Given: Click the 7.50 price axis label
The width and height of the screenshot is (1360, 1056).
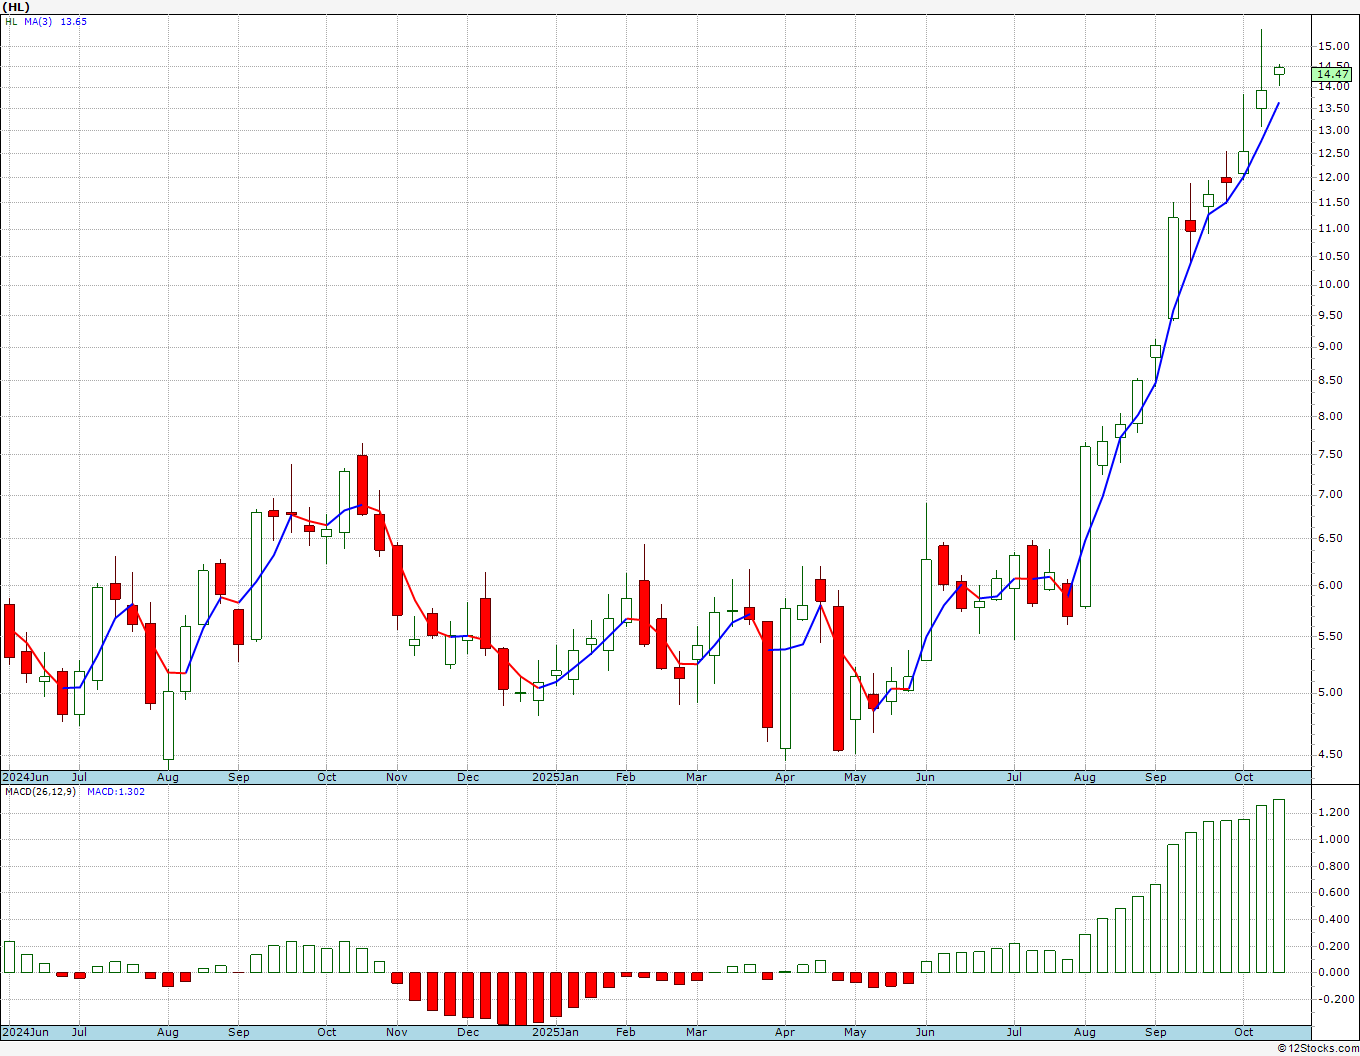Looking at the screenshot, I should (x=1332, y=454).
